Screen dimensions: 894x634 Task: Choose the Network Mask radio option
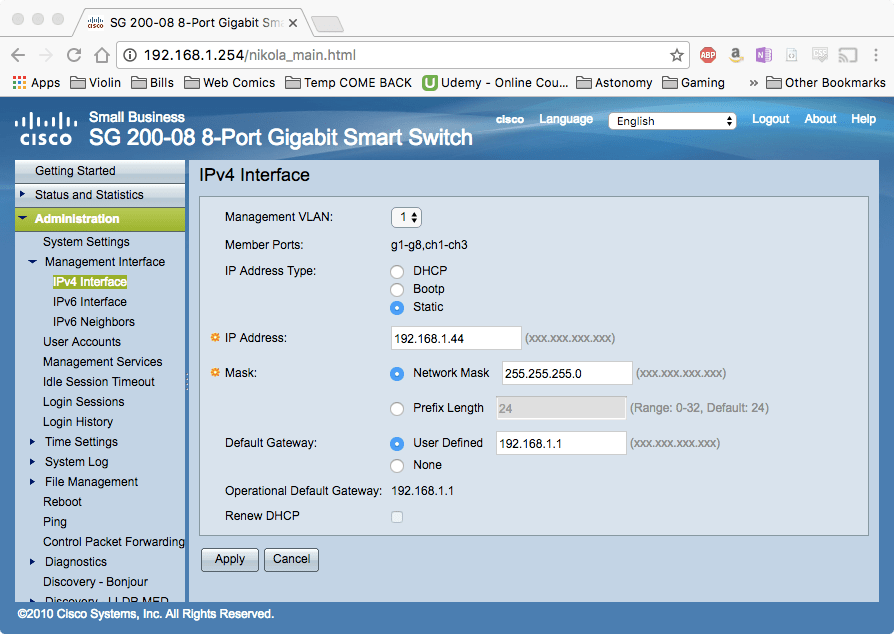(x=397, y=374)
